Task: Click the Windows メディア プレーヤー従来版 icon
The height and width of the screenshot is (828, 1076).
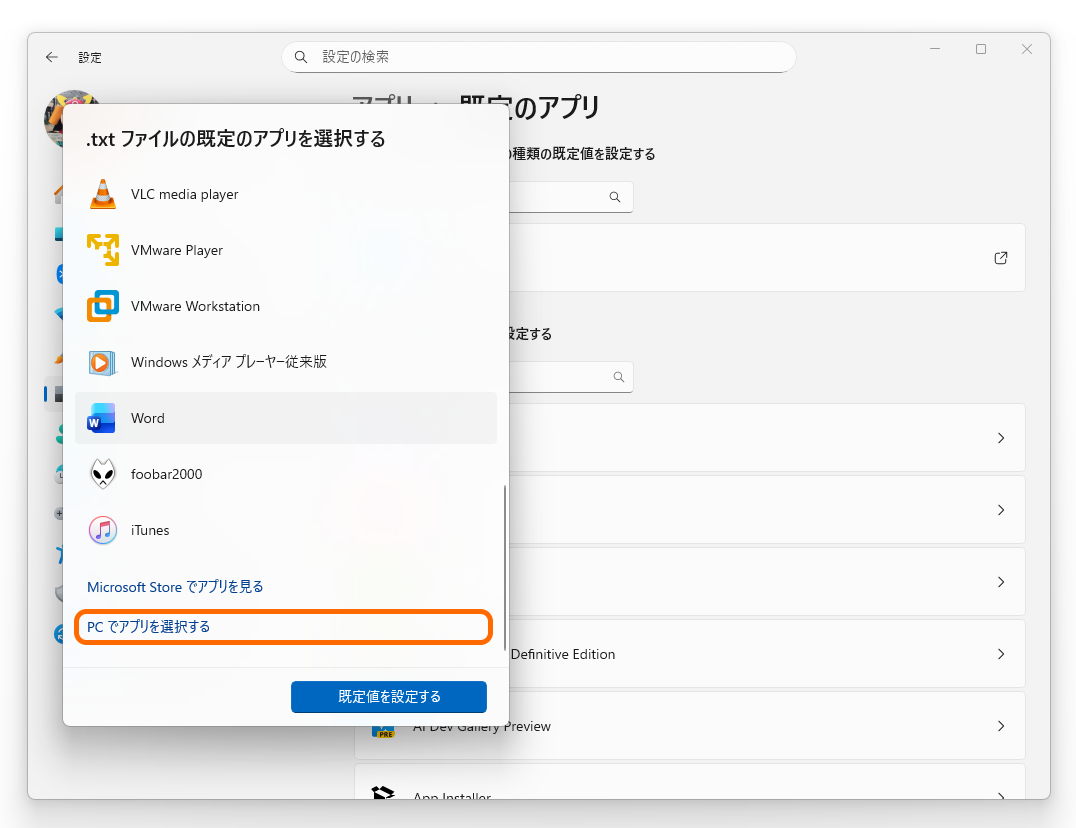Action: pos(103,361)
